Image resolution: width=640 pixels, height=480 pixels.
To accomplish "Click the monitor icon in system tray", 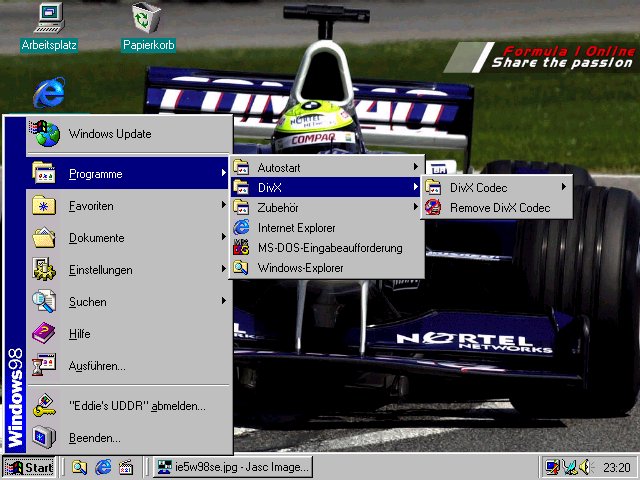I will tap(552, 467).
